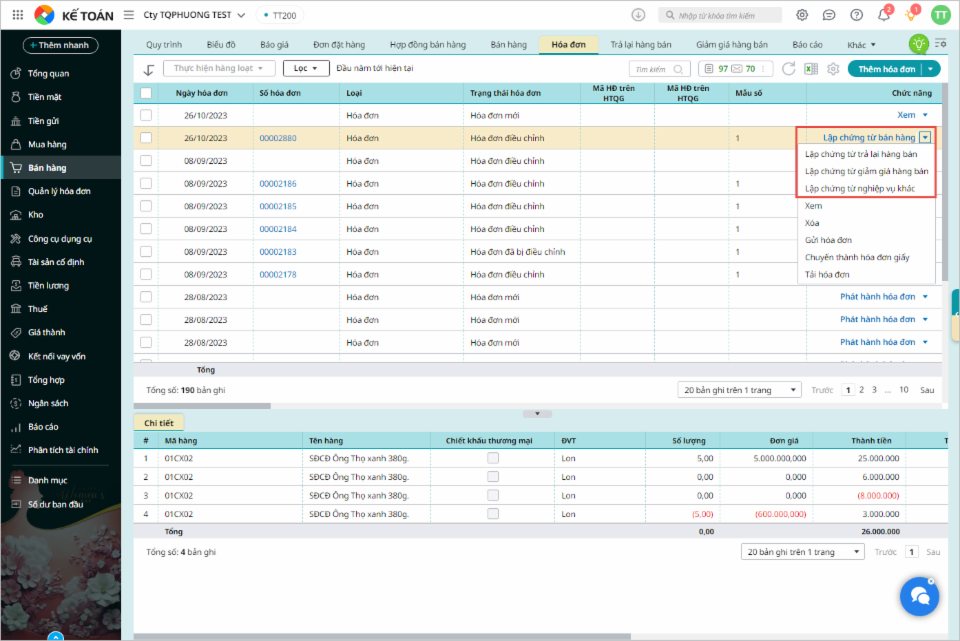Click the Thêm hóa đơn button
This screenshot has width=960, height=641.
887,69
